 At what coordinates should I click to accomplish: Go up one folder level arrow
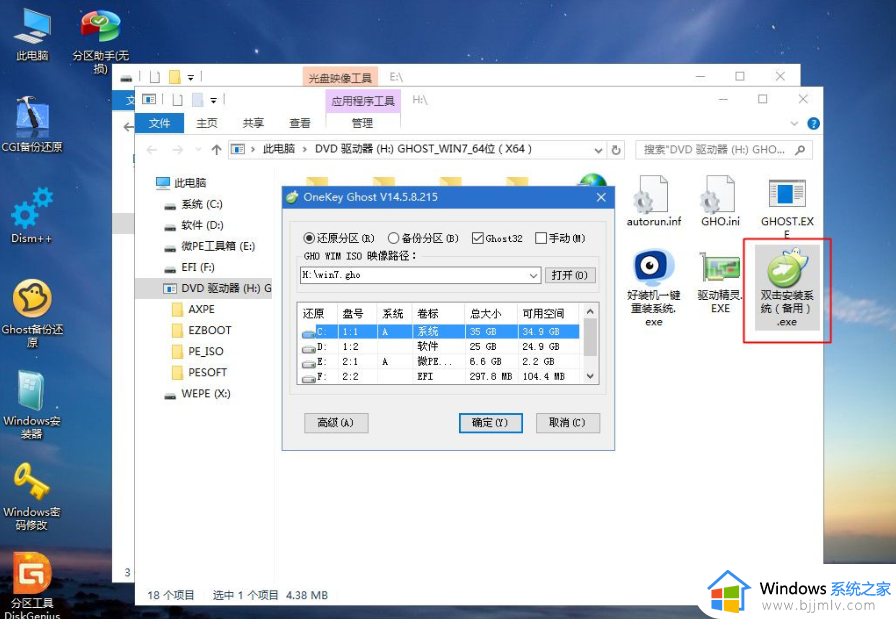(x=216, y=150)
